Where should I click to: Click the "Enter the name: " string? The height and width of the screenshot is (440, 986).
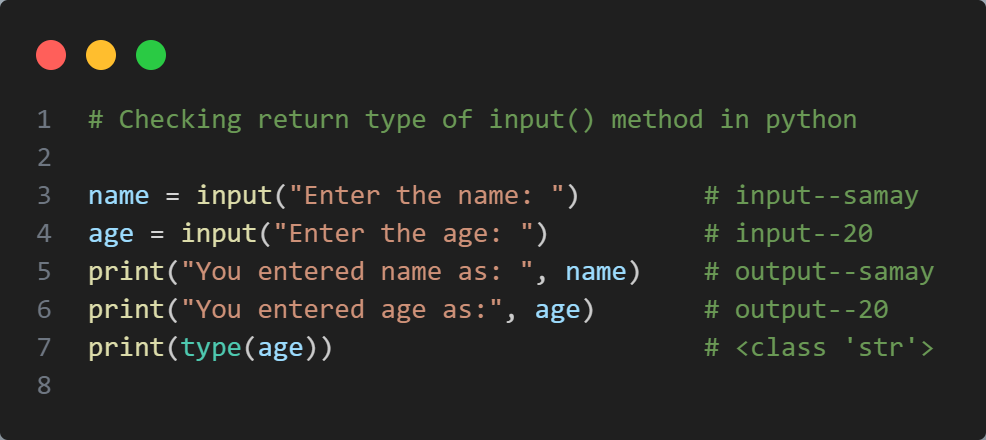pos(426,195)
